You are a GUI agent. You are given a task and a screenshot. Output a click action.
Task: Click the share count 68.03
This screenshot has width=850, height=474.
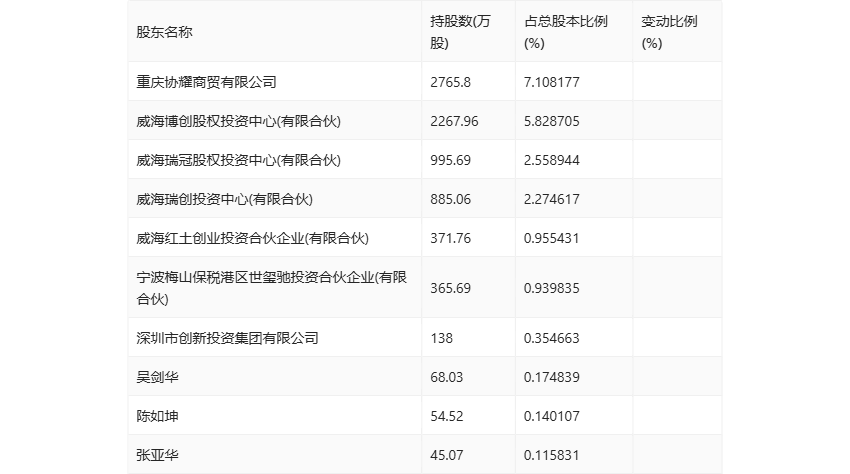447,377
